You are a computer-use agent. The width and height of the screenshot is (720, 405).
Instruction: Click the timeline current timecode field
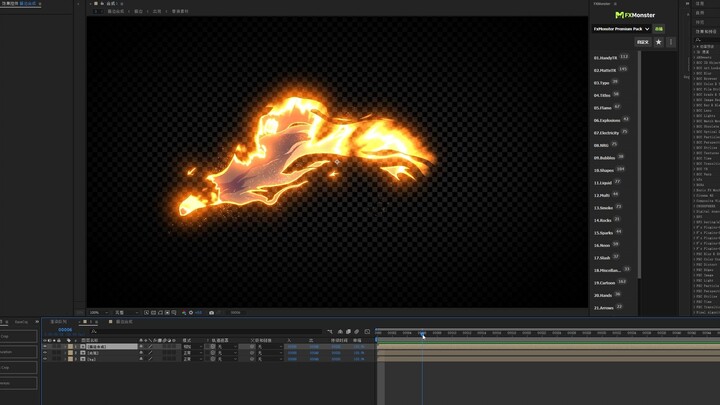[x=65, y=329]
